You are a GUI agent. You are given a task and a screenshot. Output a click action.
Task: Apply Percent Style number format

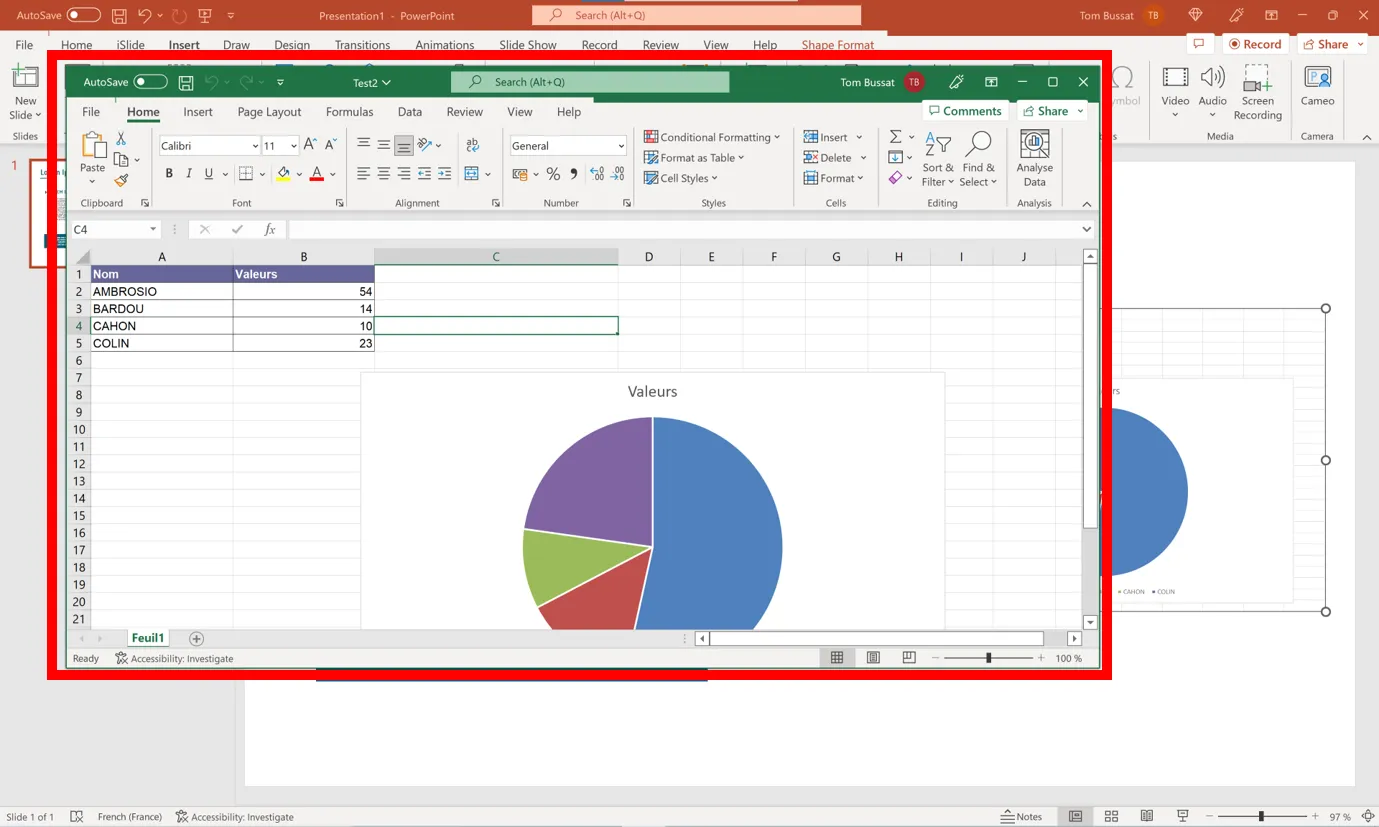coord(553,174)
